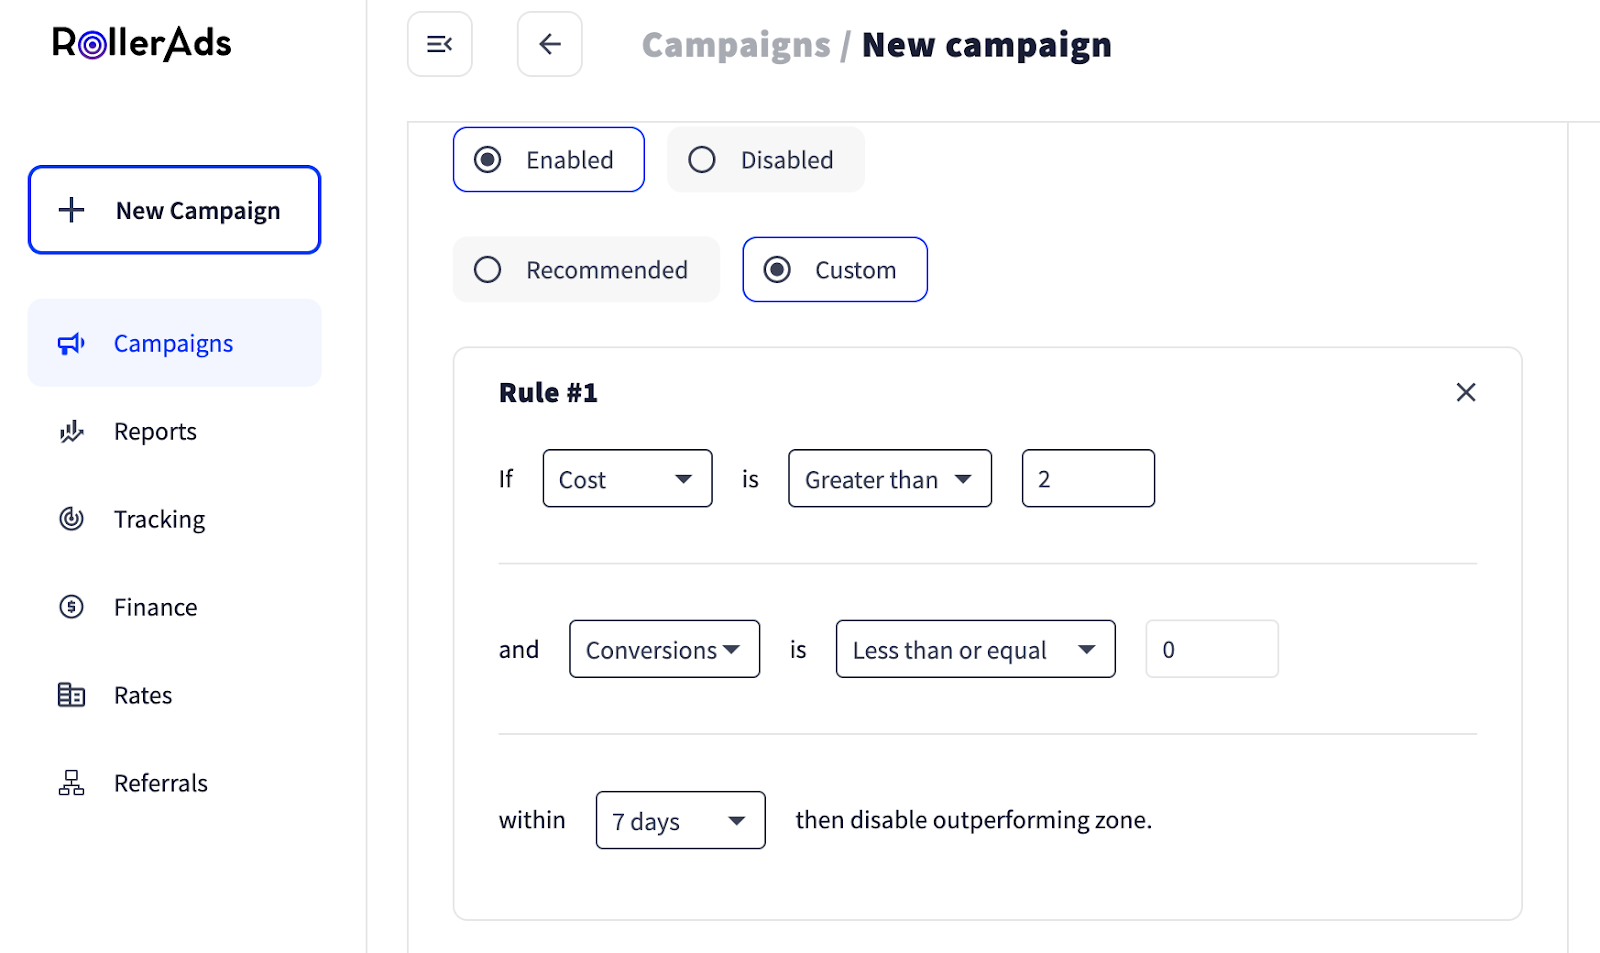Open the 7 days period dropdown
This screenshot has width=1600, height=953.
tap(680, 821)
